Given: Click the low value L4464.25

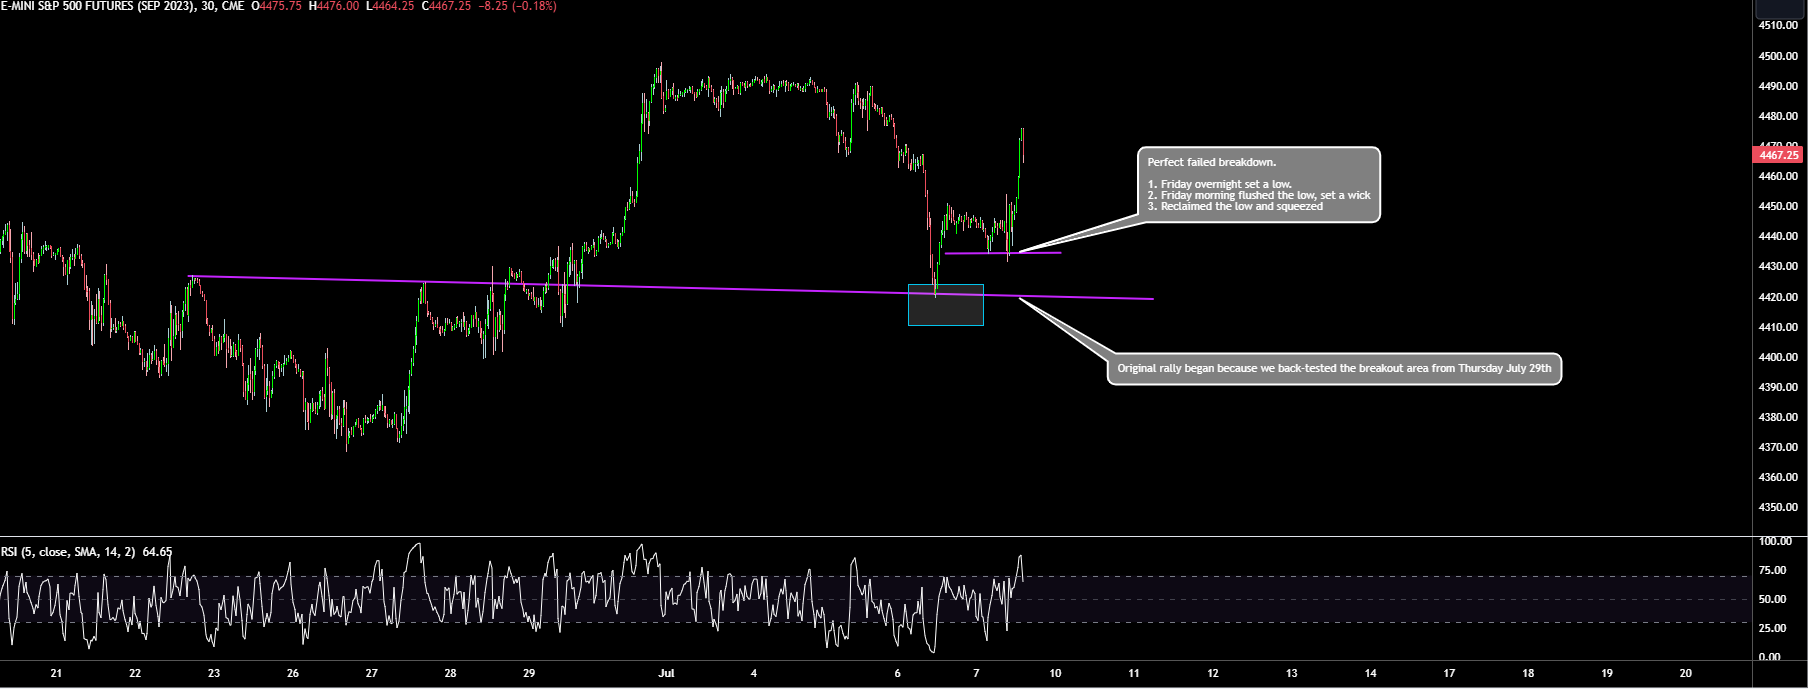Looking at the screenshot, I should [x=391, y=6].
